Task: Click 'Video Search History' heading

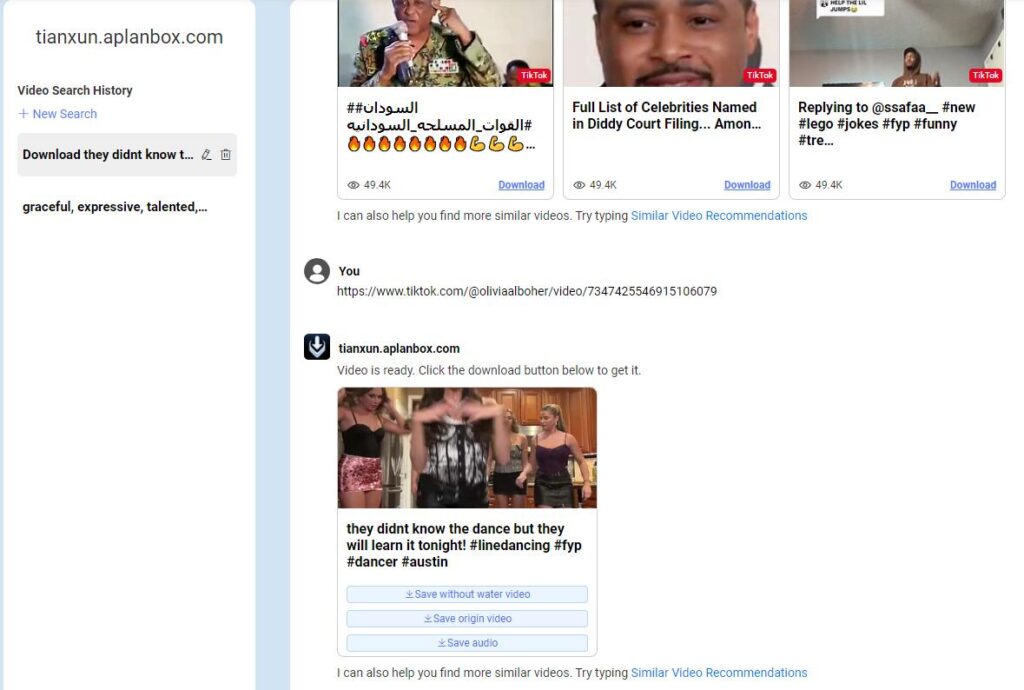Action: click(75, 90)
